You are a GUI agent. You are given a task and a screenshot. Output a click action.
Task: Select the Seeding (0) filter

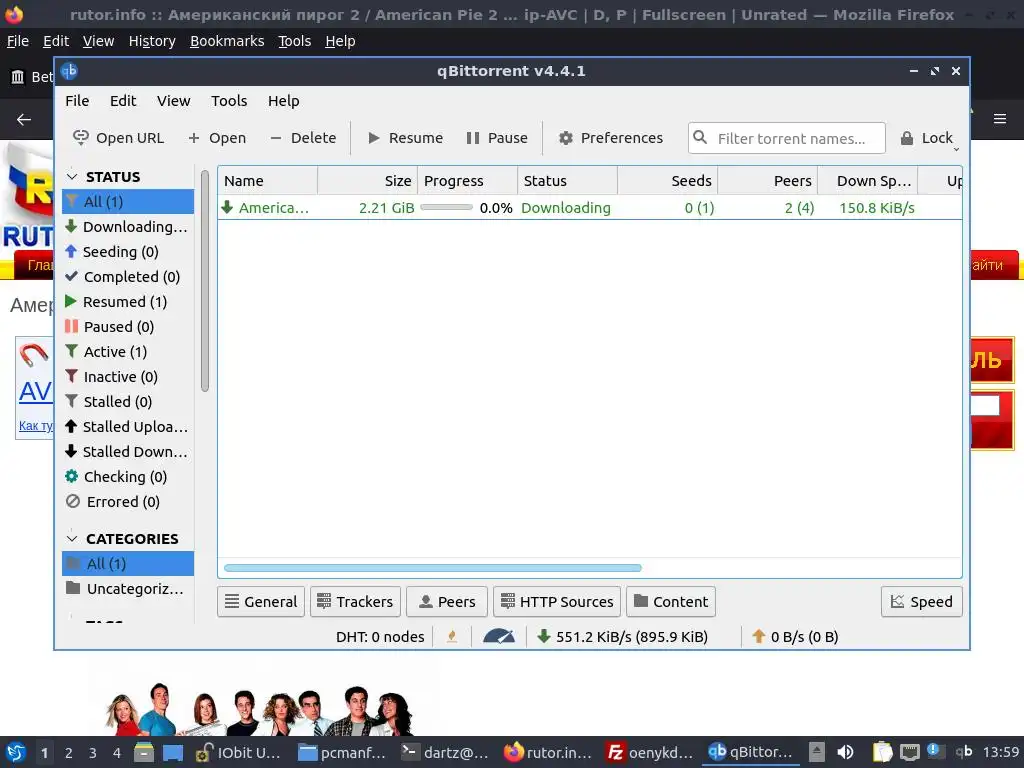128,251
